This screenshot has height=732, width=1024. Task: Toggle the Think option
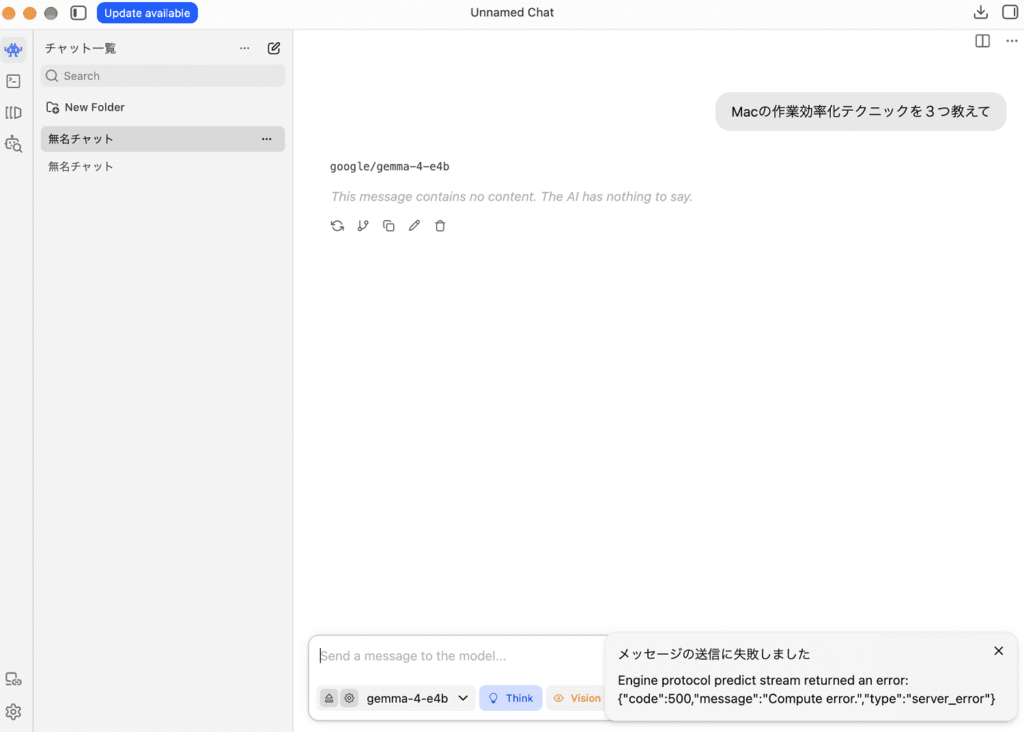click(x=511, y=698)
